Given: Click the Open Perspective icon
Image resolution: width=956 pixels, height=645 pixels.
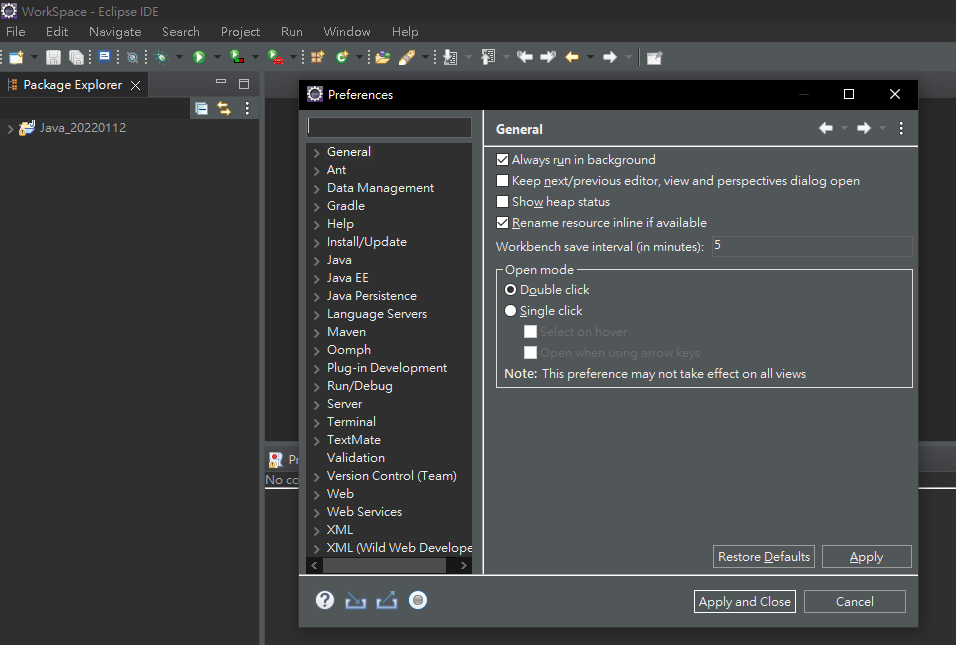Looking at the screenshot, I should [654, 58].
